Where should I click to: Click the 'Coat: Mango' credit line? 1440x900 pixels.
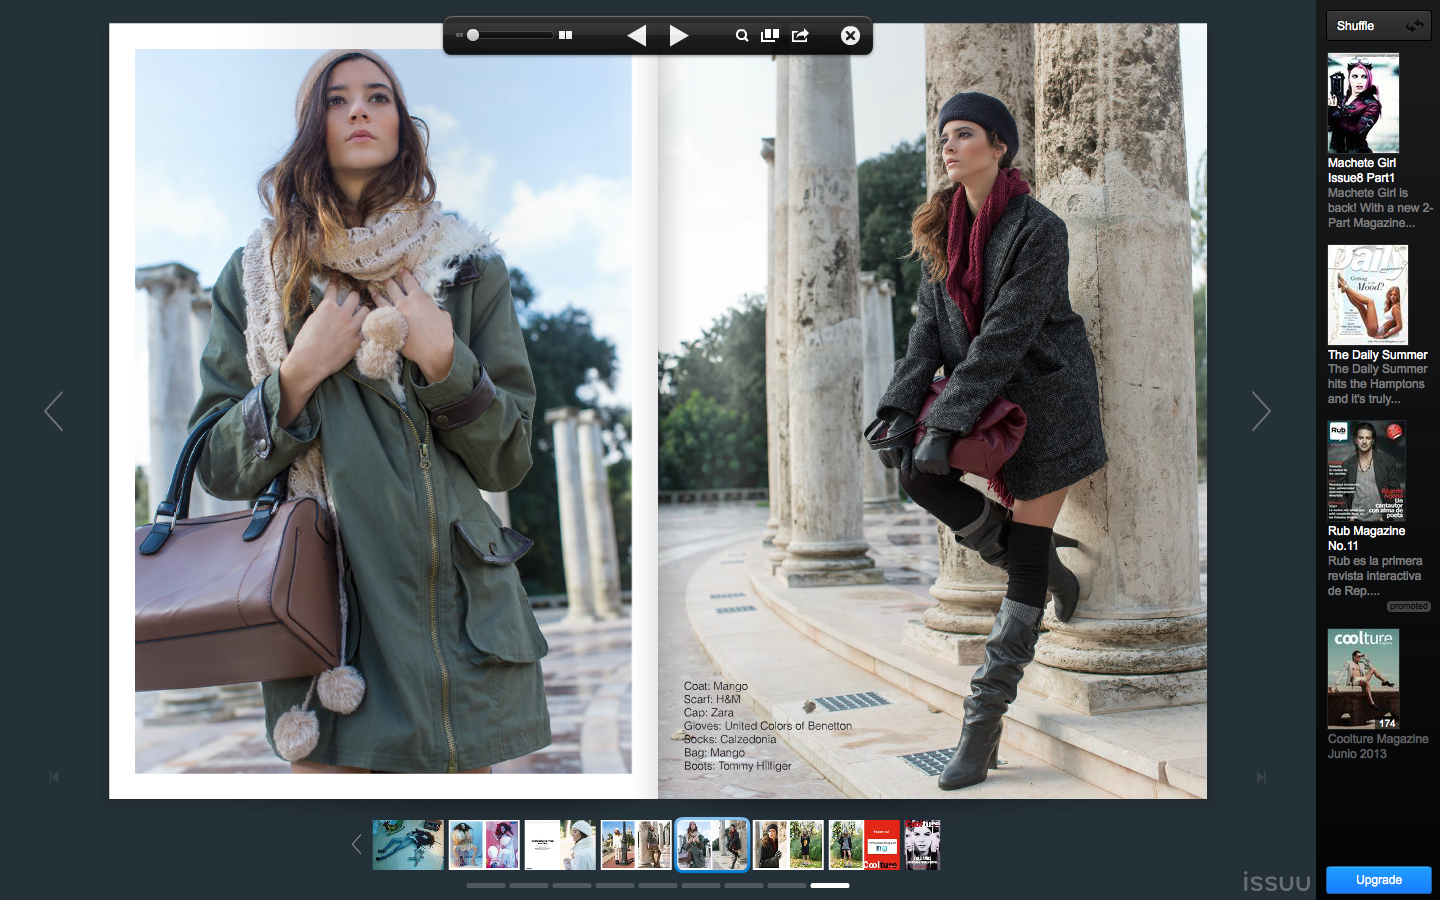click(716, 686)
